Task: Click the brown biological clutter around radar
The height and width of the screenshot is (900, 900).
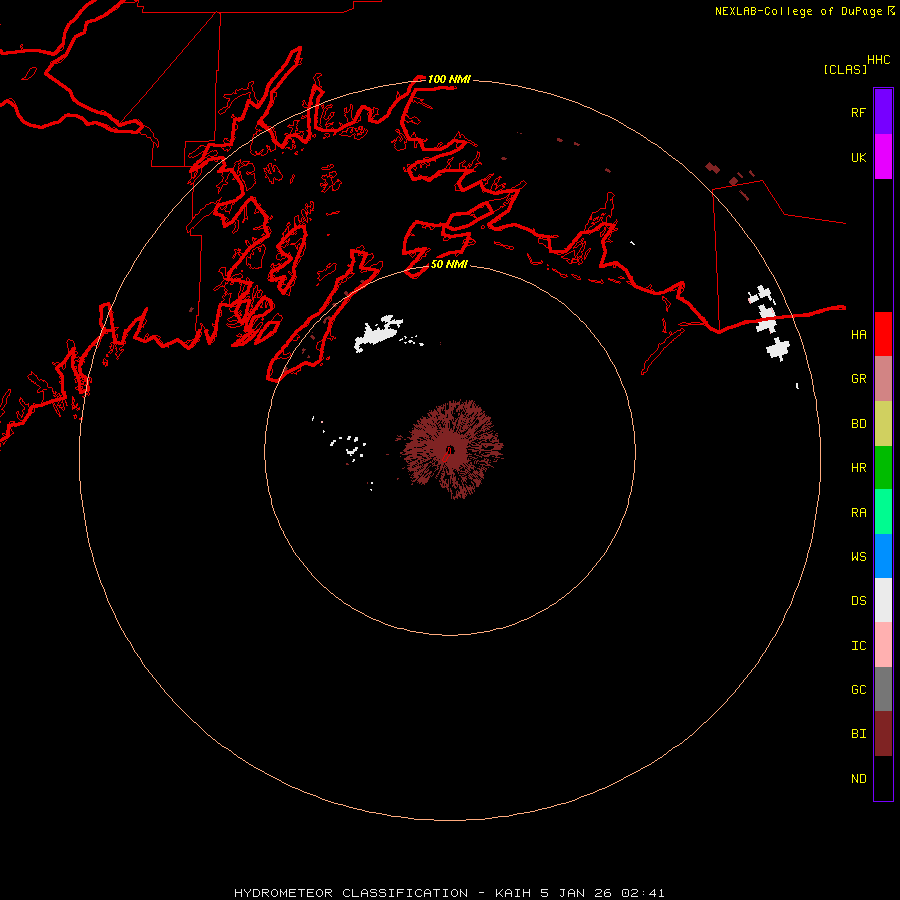Action: 452,449
